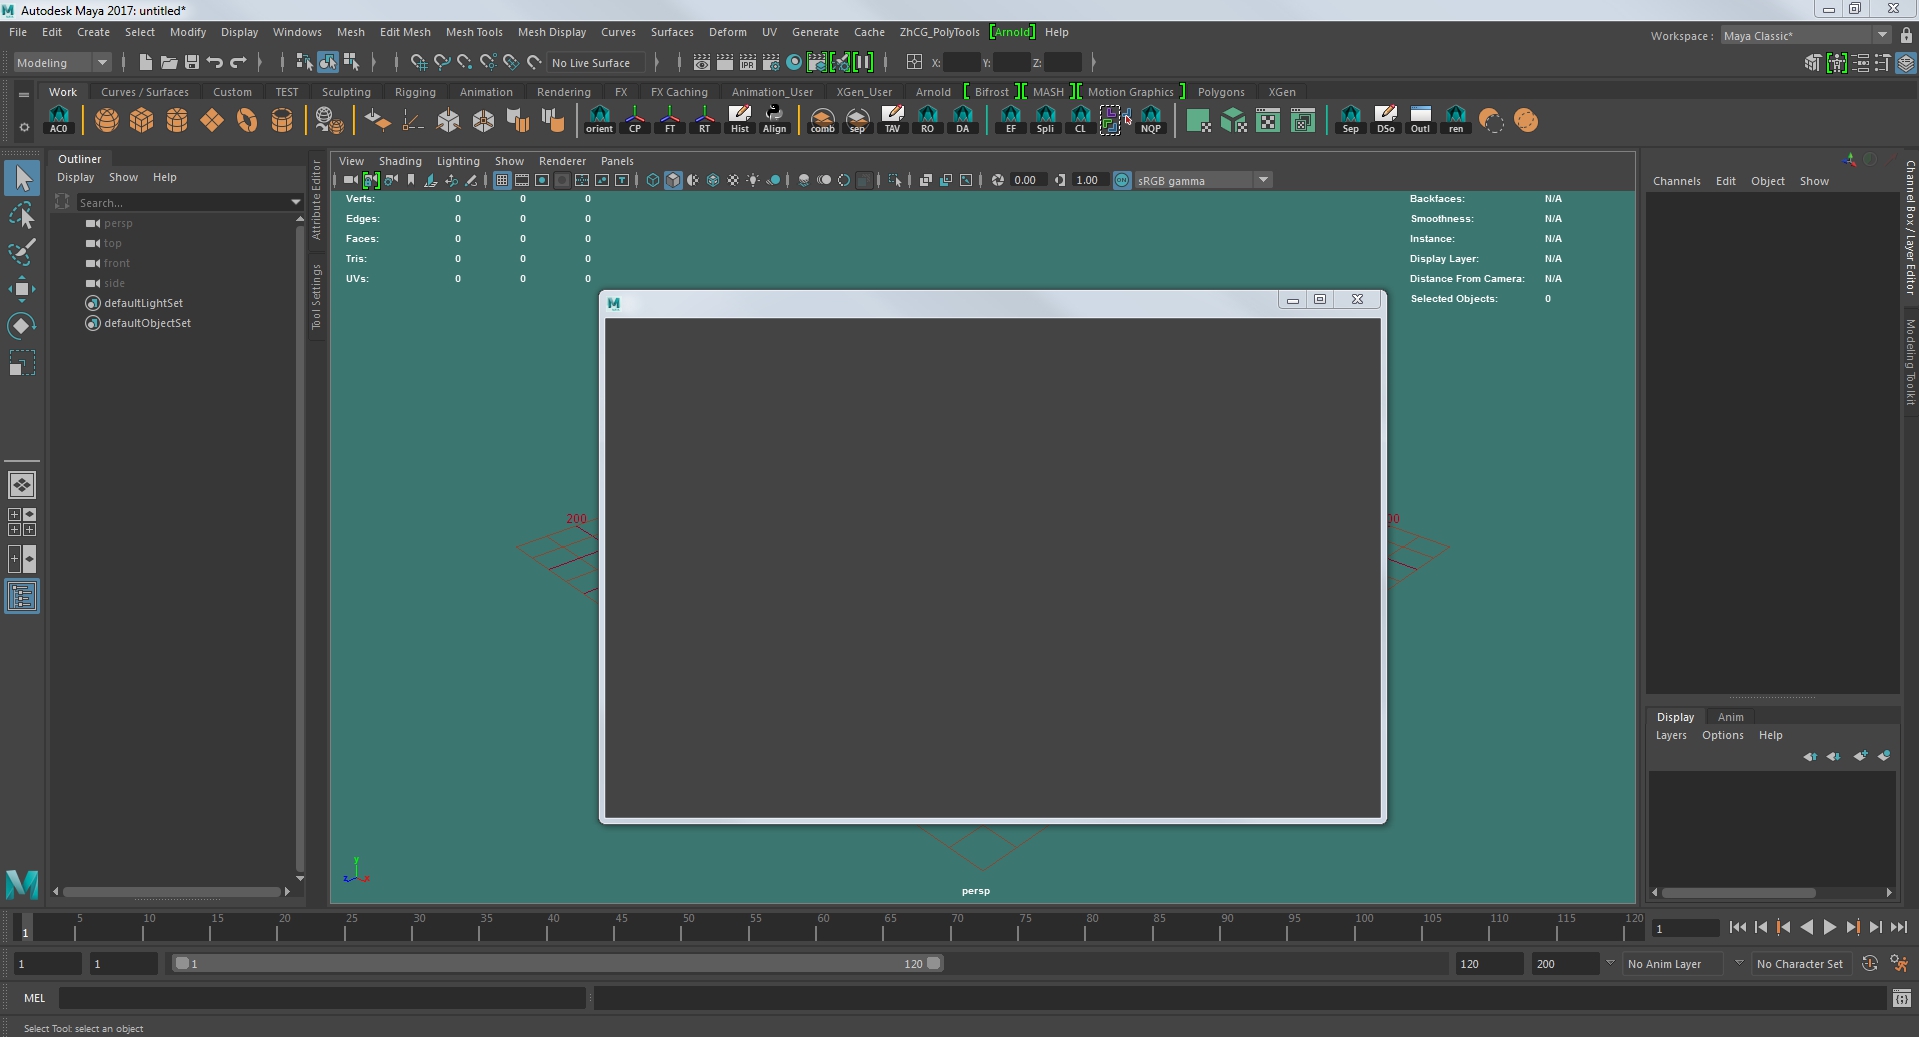Click the Save scene icon
Screen dimensions: 1919x1037
[x=192, y=62]
